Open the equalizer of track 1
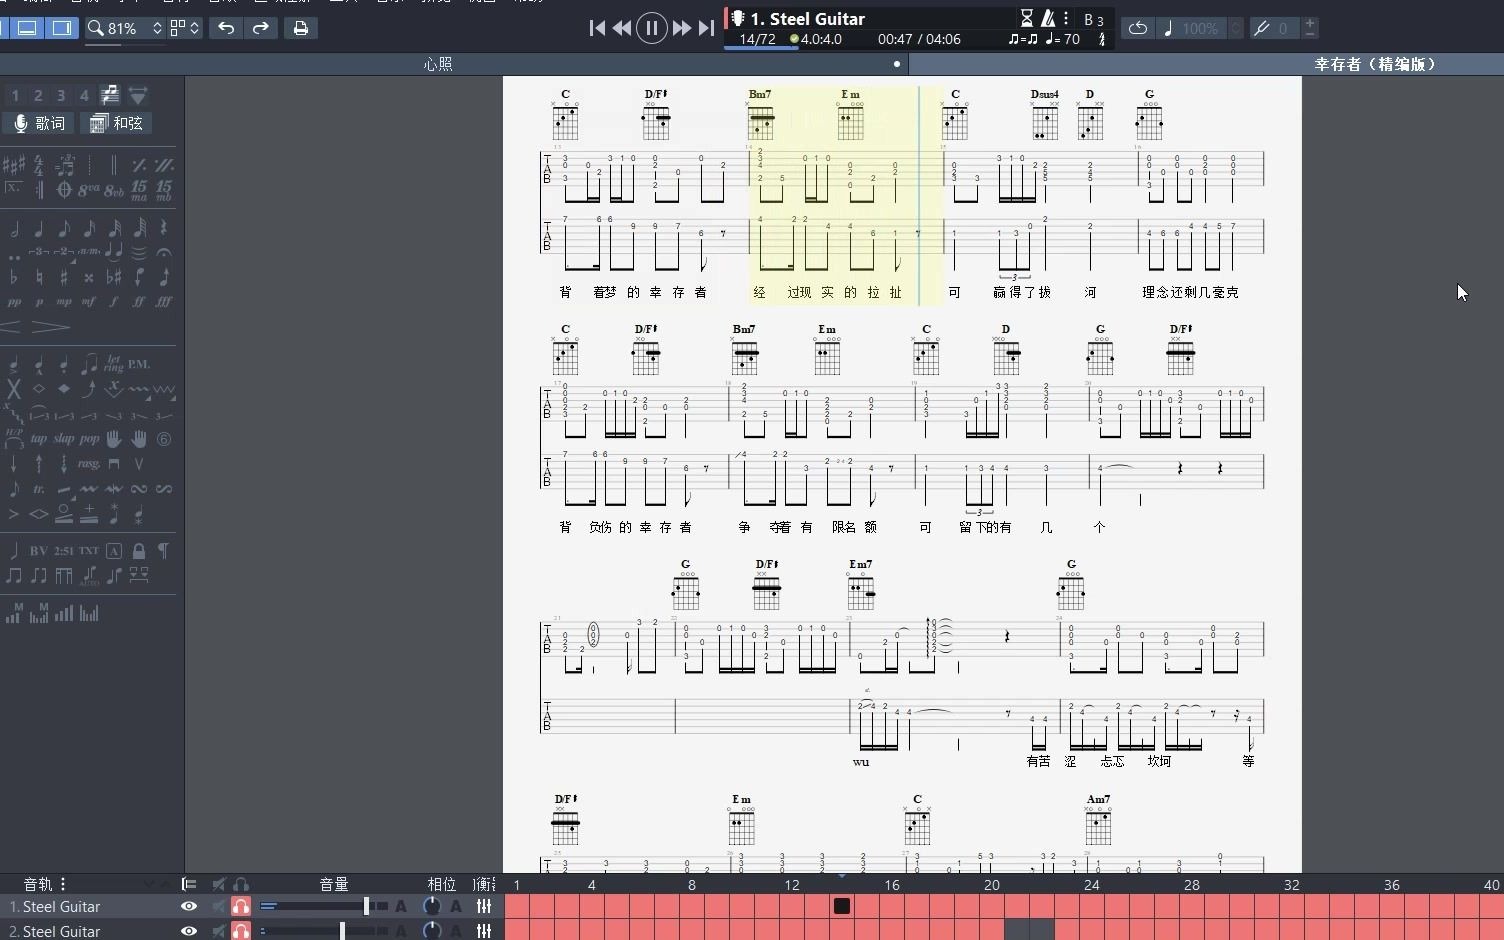This screenshot has height=940, width=1504. pyautogui.click(x=484, y=906)
